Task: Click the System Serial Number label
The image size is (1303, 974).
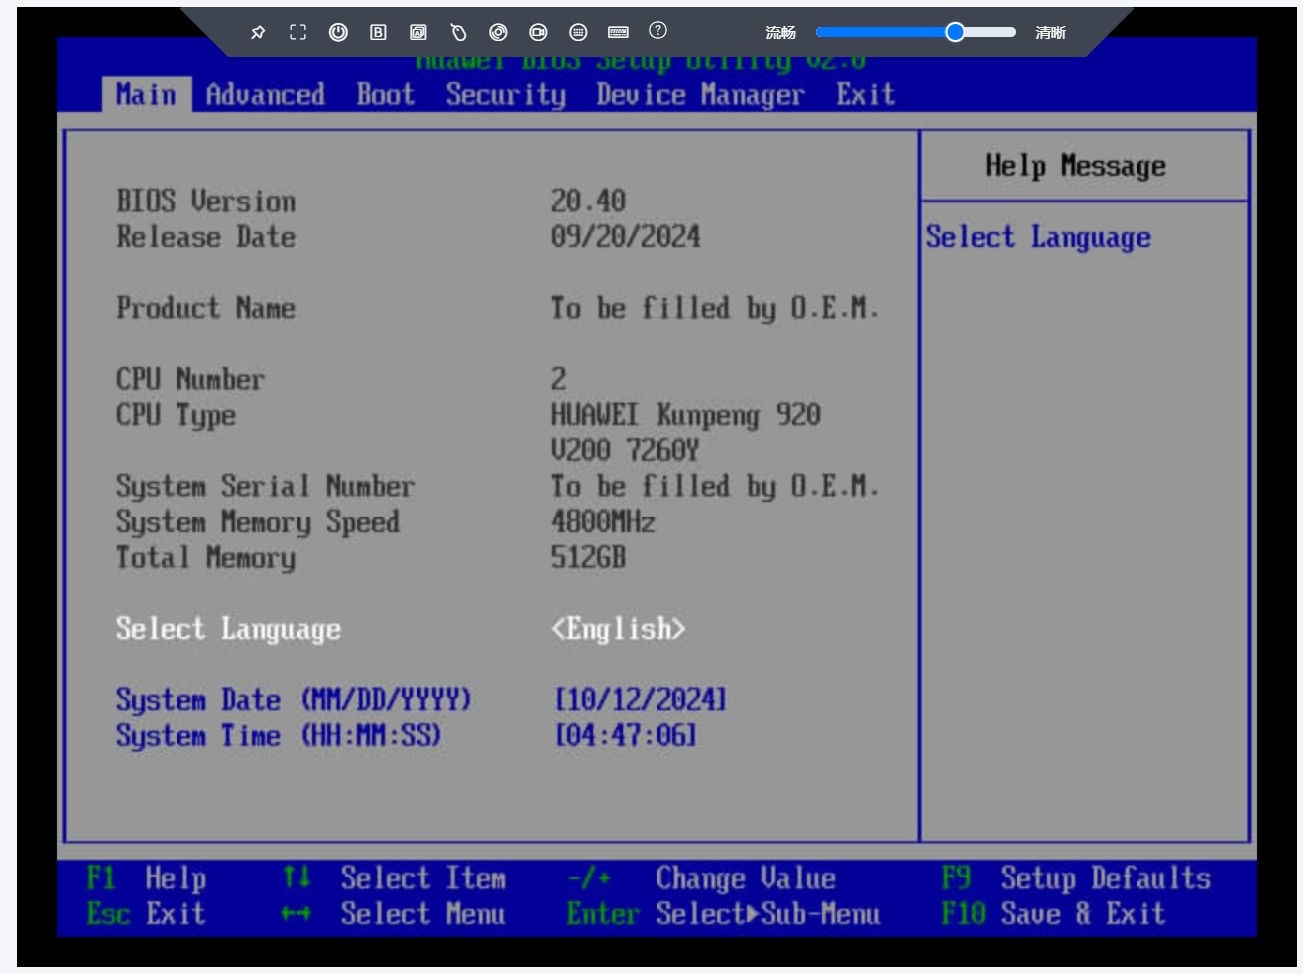Action: point(265,486)
